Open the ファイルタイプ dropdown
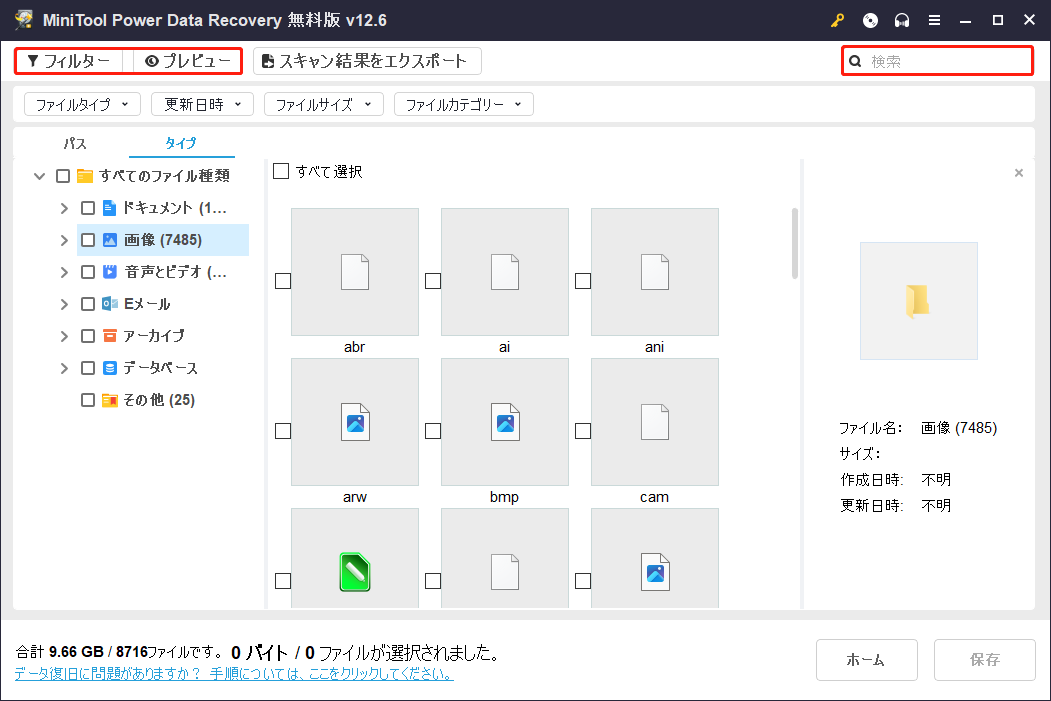Image resolution: width=1051 pixels, height=701 pixels. coord(81,104)
